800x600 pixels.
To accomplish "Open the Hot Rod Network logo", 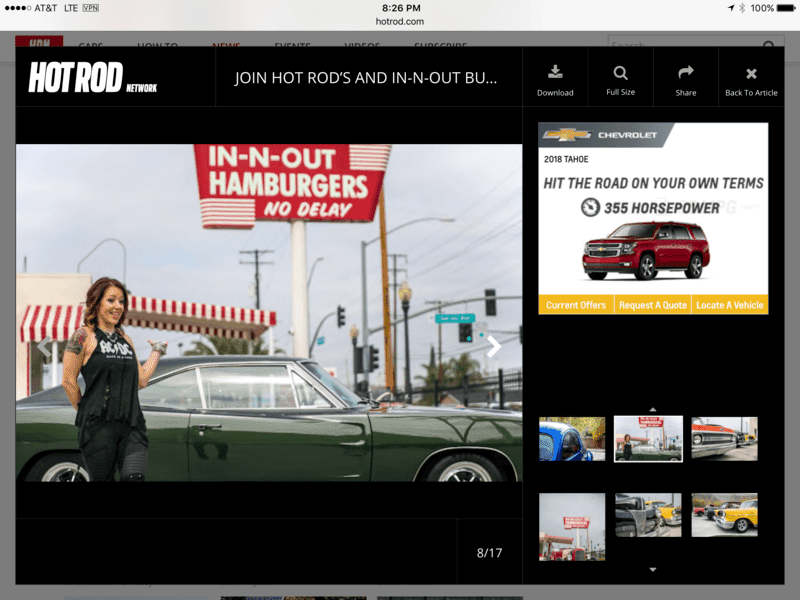I will [x=93, y=78].
